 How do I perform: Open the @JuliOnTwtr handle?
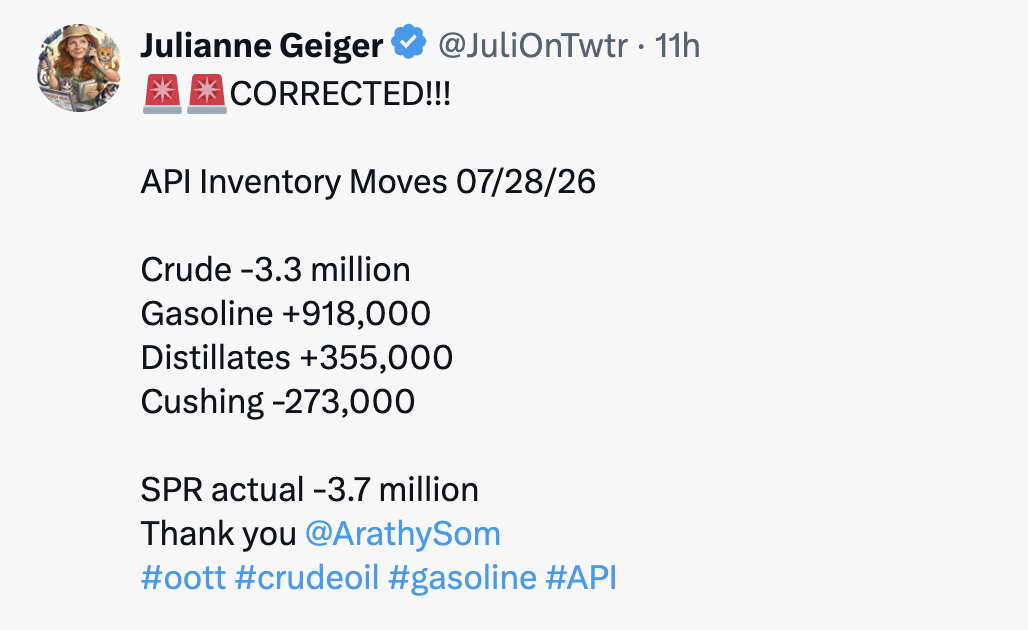pyautogui.click(x=532, y=45)
